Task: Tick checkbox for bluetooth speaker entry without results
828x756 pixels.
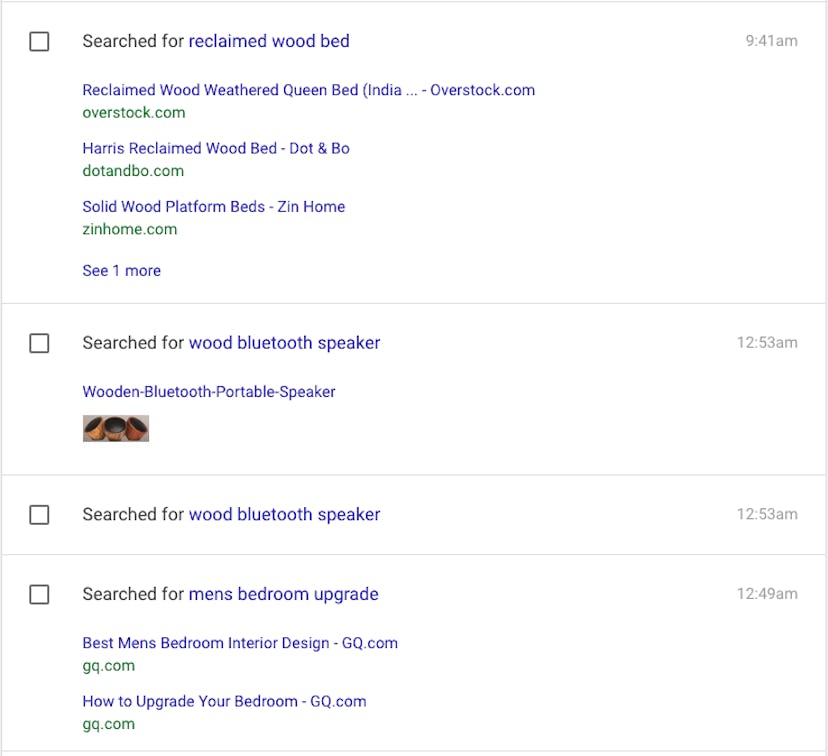Action: [39, 515]
